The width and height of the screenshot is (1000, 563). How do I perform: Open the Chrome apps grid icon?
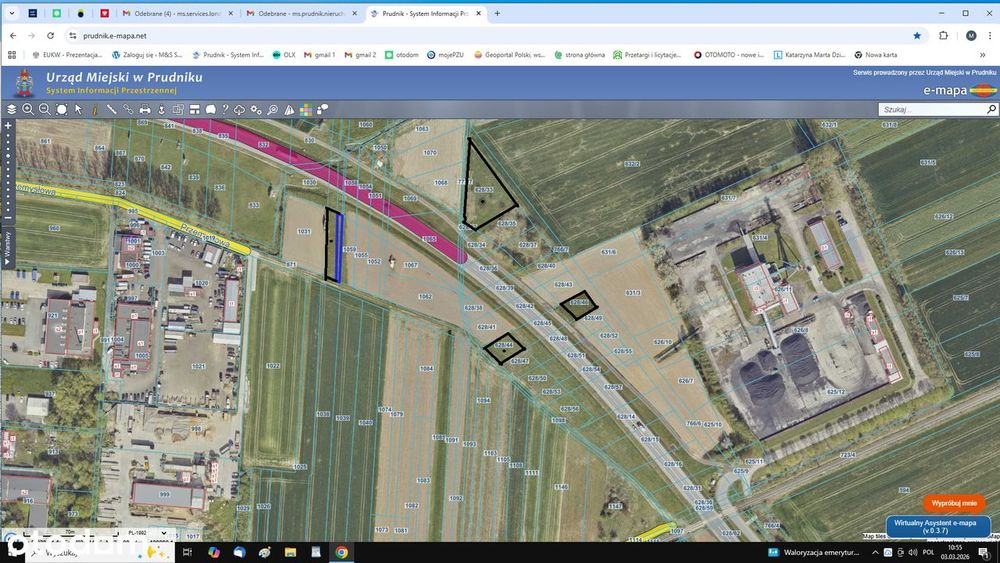(x=11, y=55)
